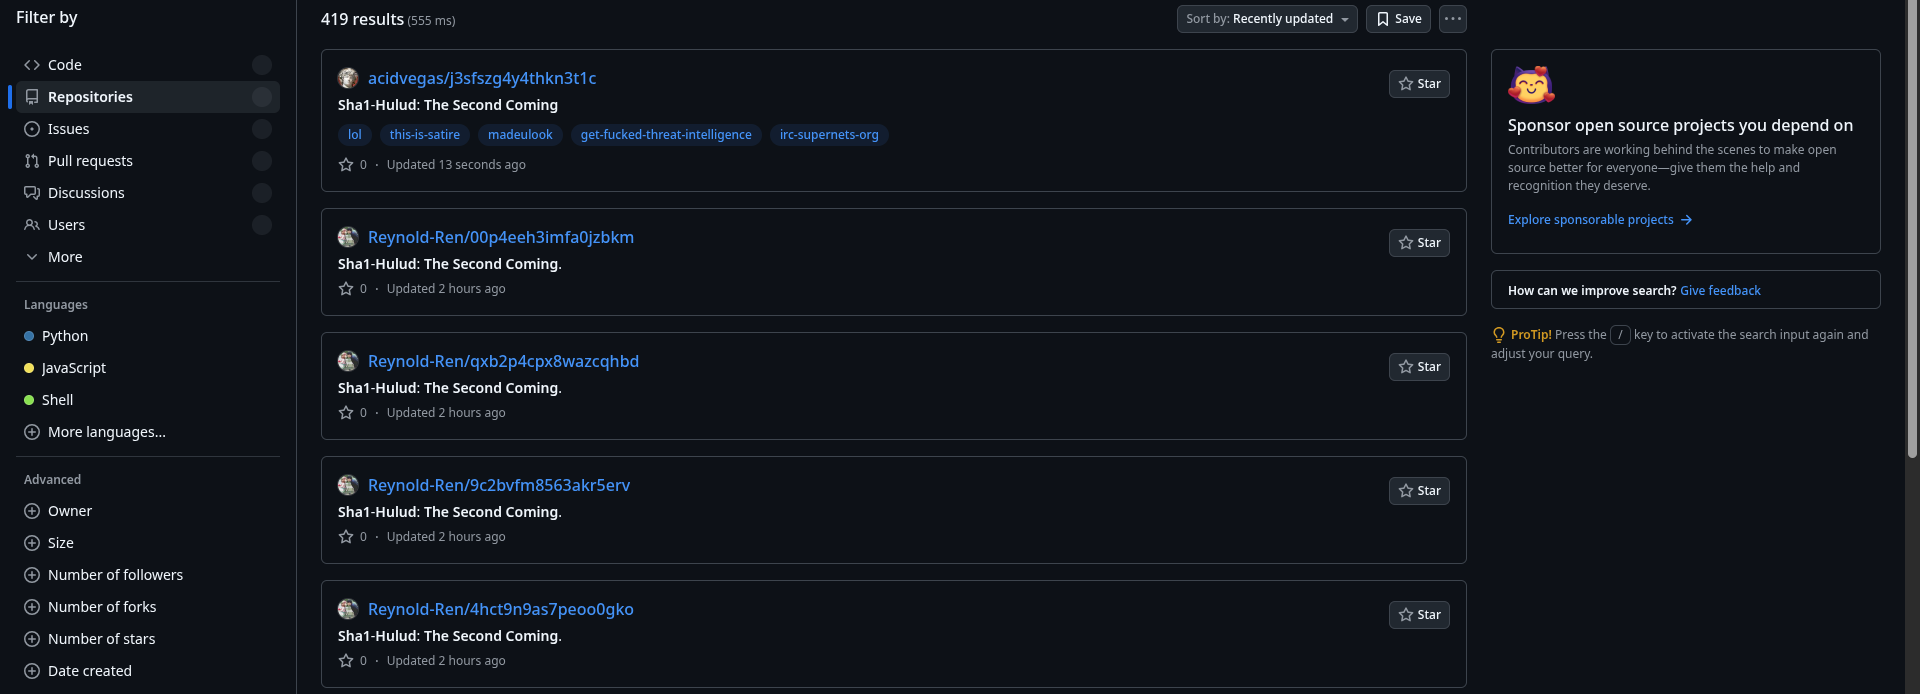
Task: Open the three-dot options menu
Action: point(1453,19)
